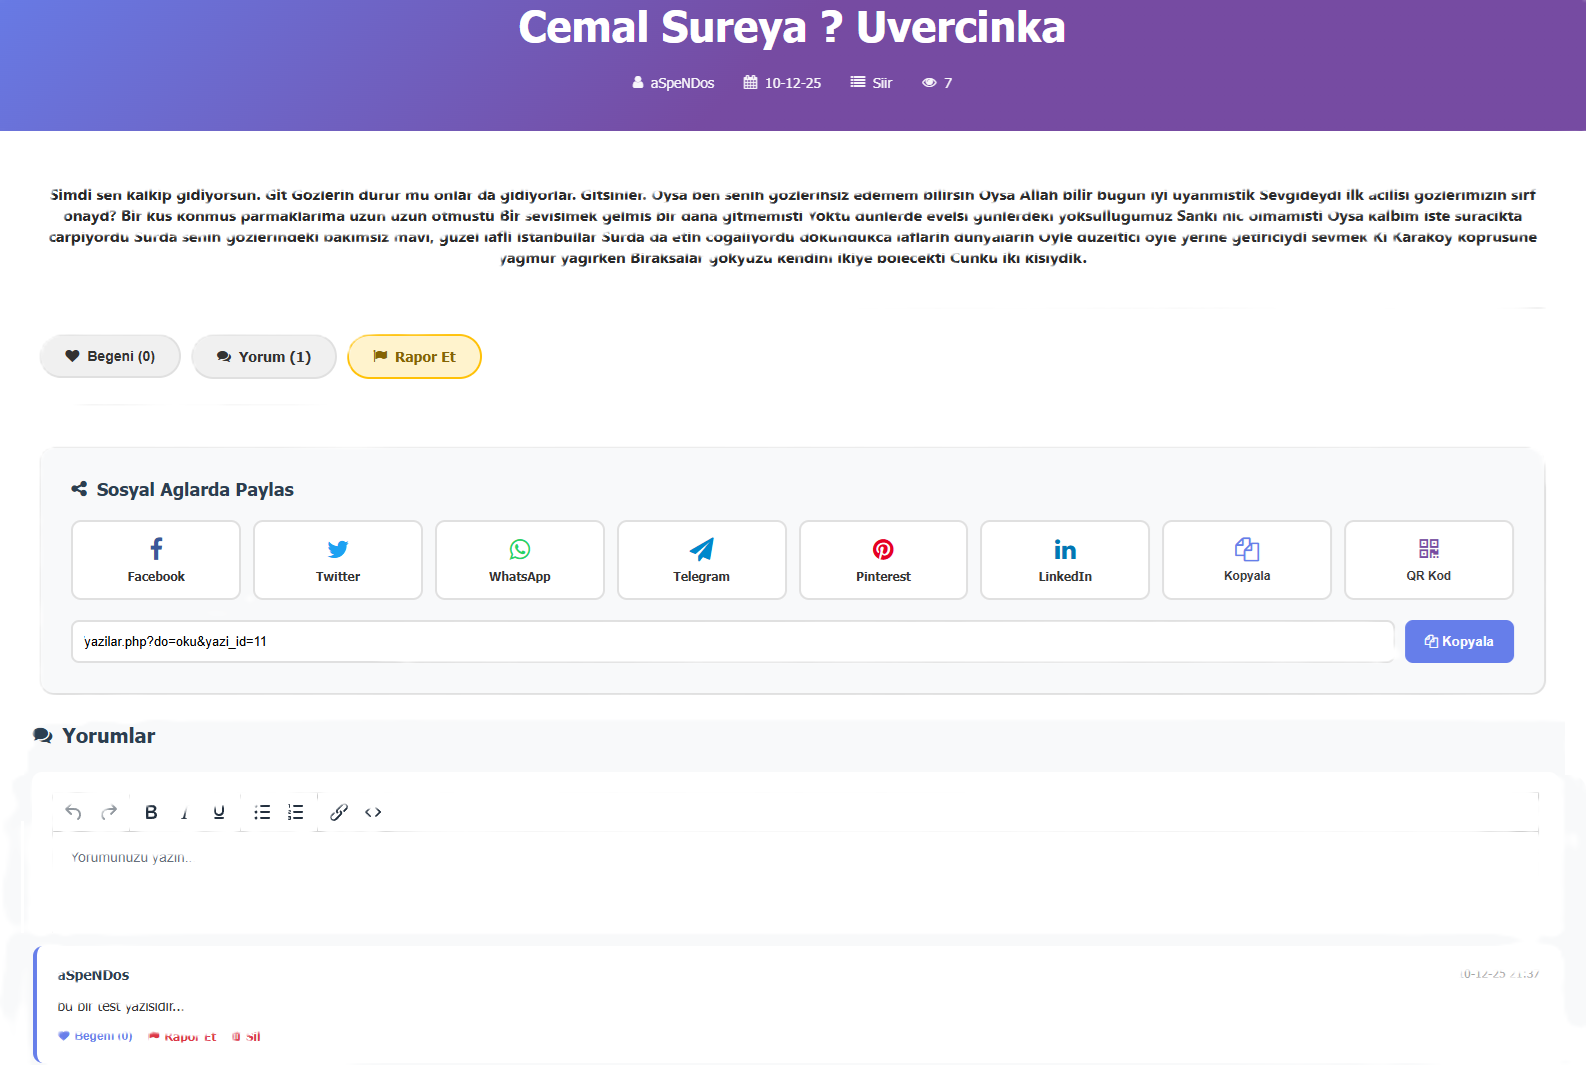Click the undo icon in comment editor
Viewport: 1586px width, 1065px height.
click(x=73, y=812)
